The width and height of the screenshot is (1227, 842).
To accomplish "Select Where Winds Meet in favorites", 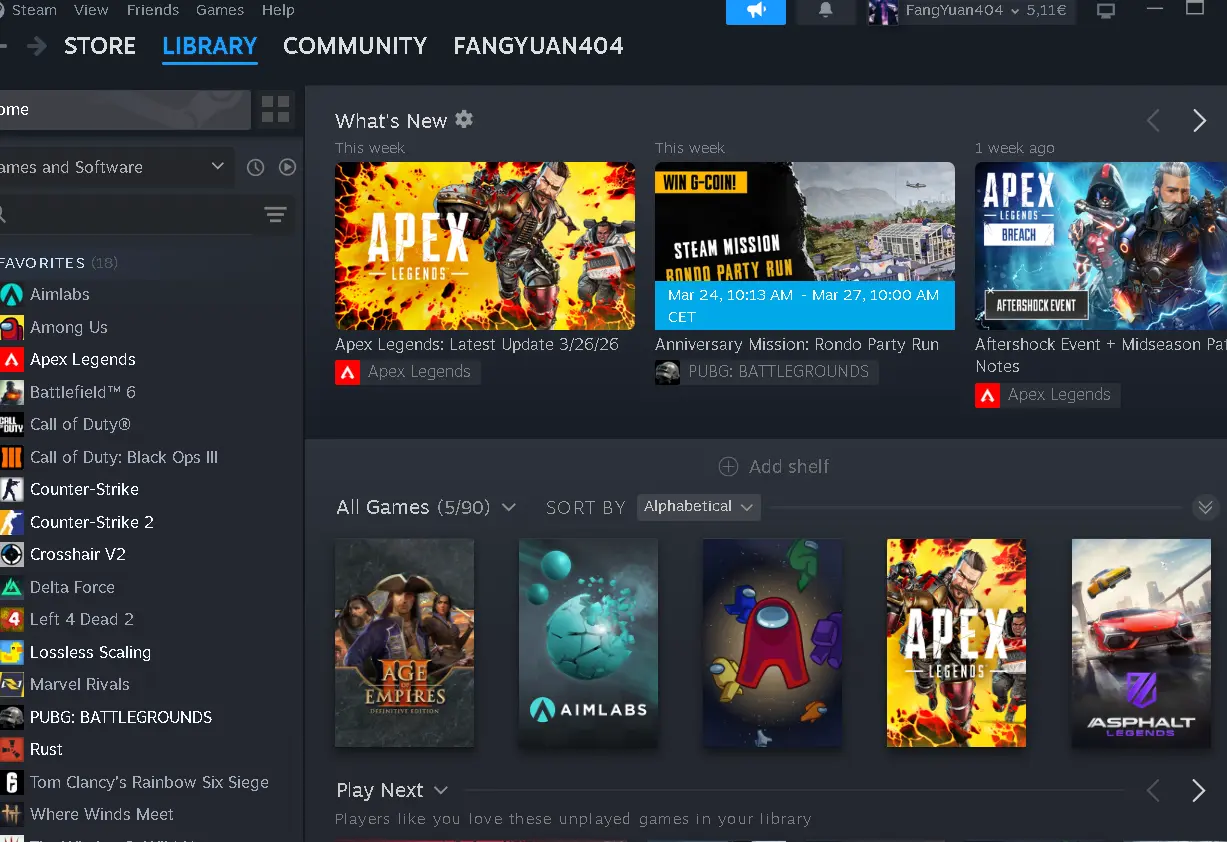I will coord(101,814).
